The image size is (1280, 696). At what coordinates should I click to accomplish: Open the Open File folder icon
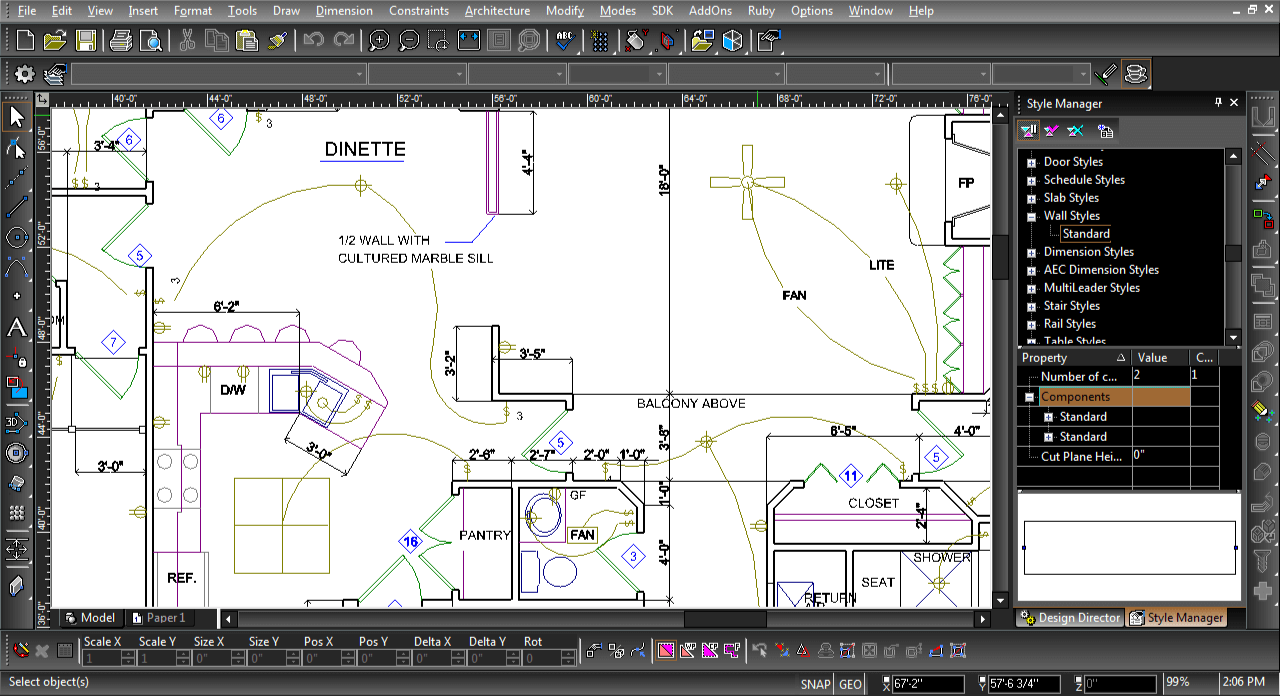point(55,41)
